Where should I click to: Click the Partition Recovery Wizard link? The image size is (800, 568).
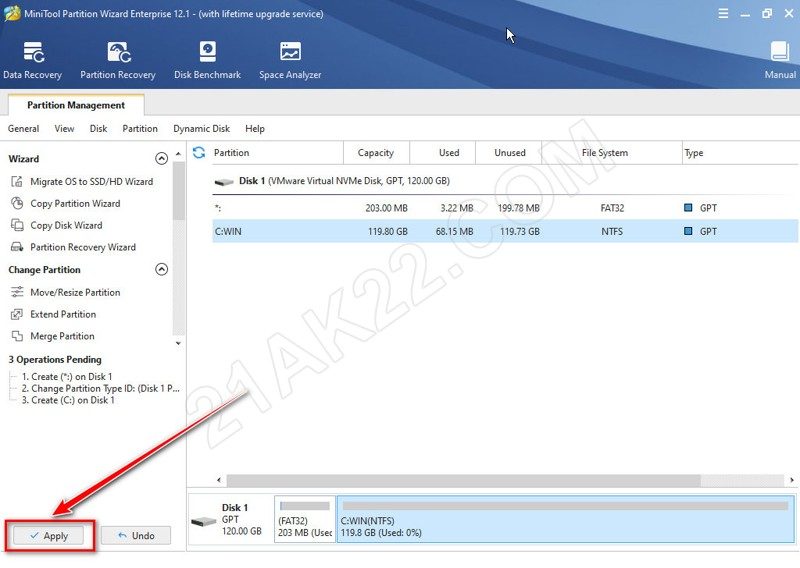pyautogui.click(x=83, y=247)
